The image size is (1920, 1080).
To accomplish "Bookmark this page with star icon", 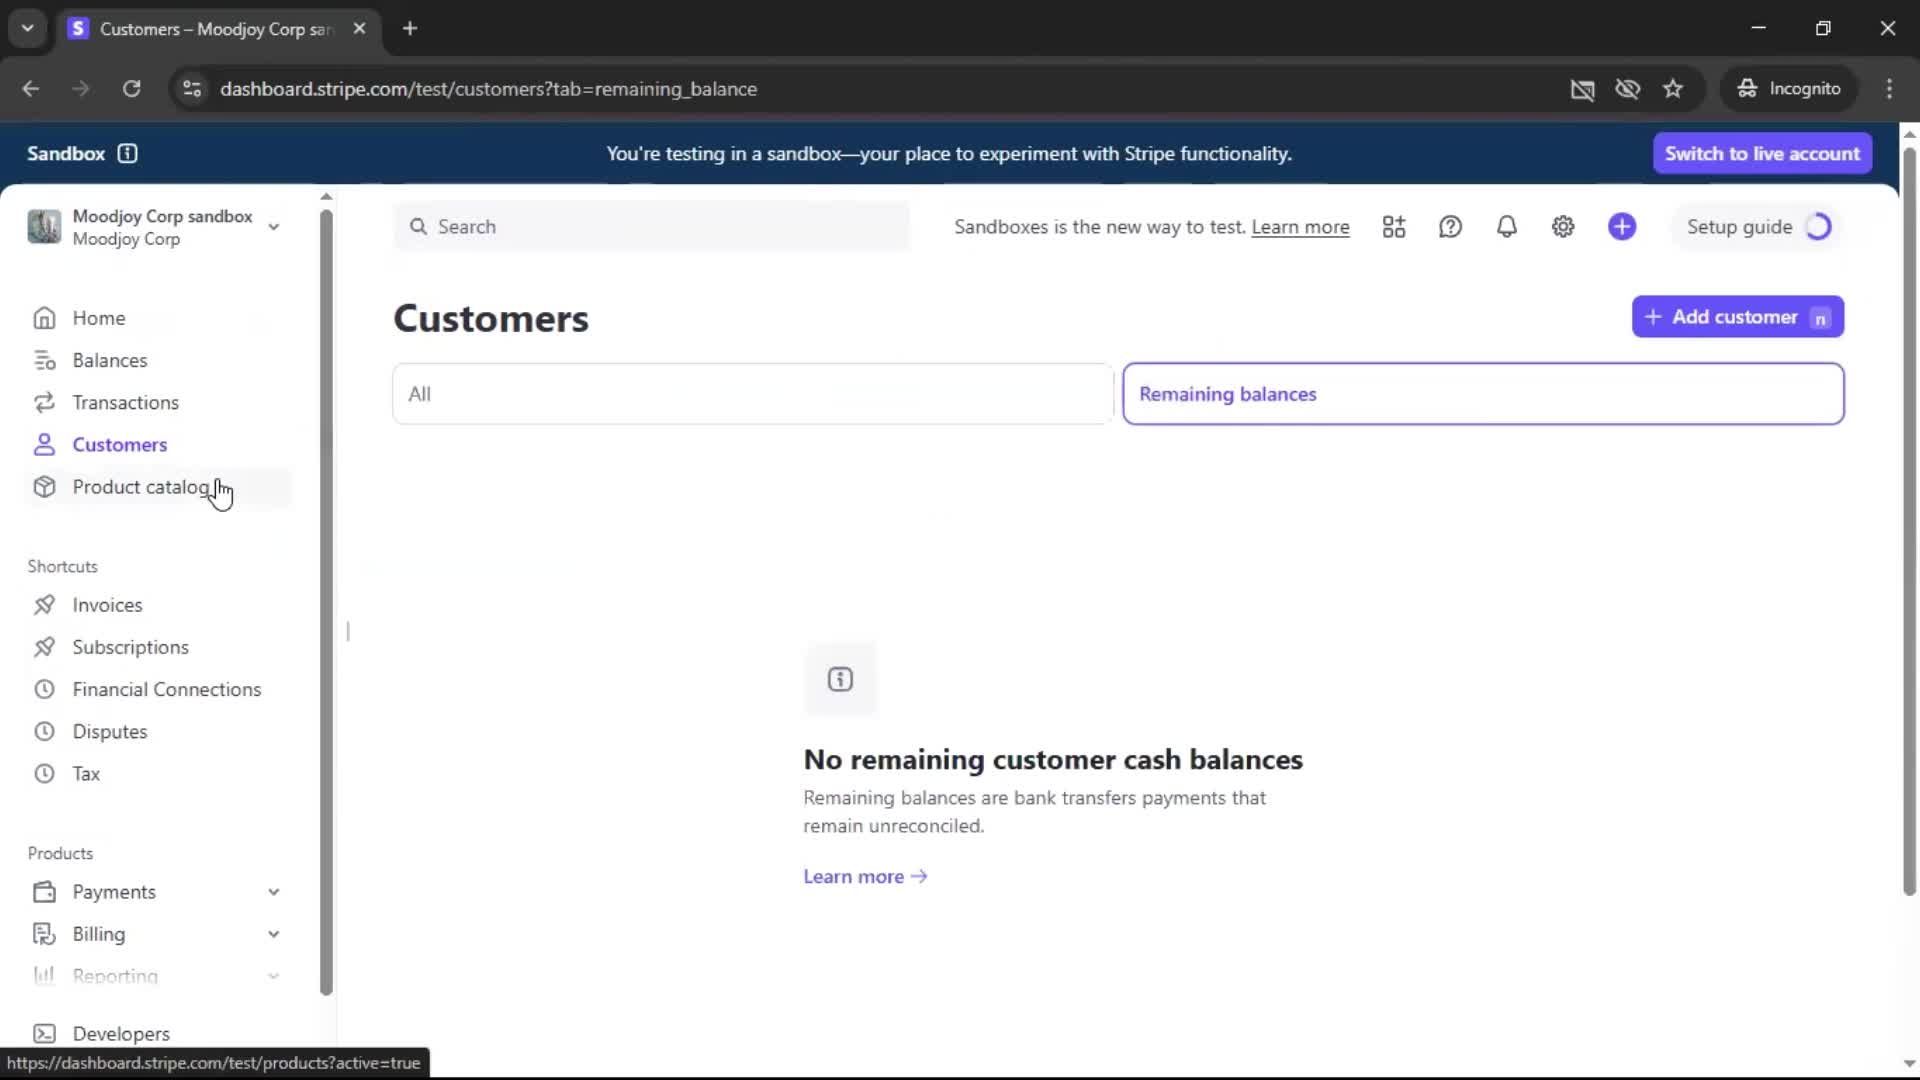I will 1673,89.
